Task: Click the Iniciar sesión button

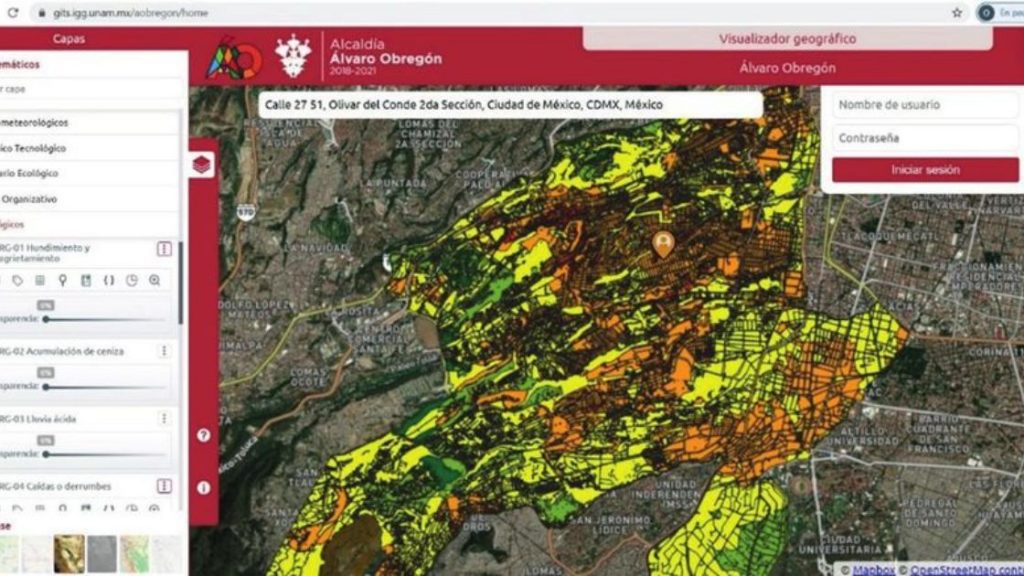Action: [x=925, y=170]
